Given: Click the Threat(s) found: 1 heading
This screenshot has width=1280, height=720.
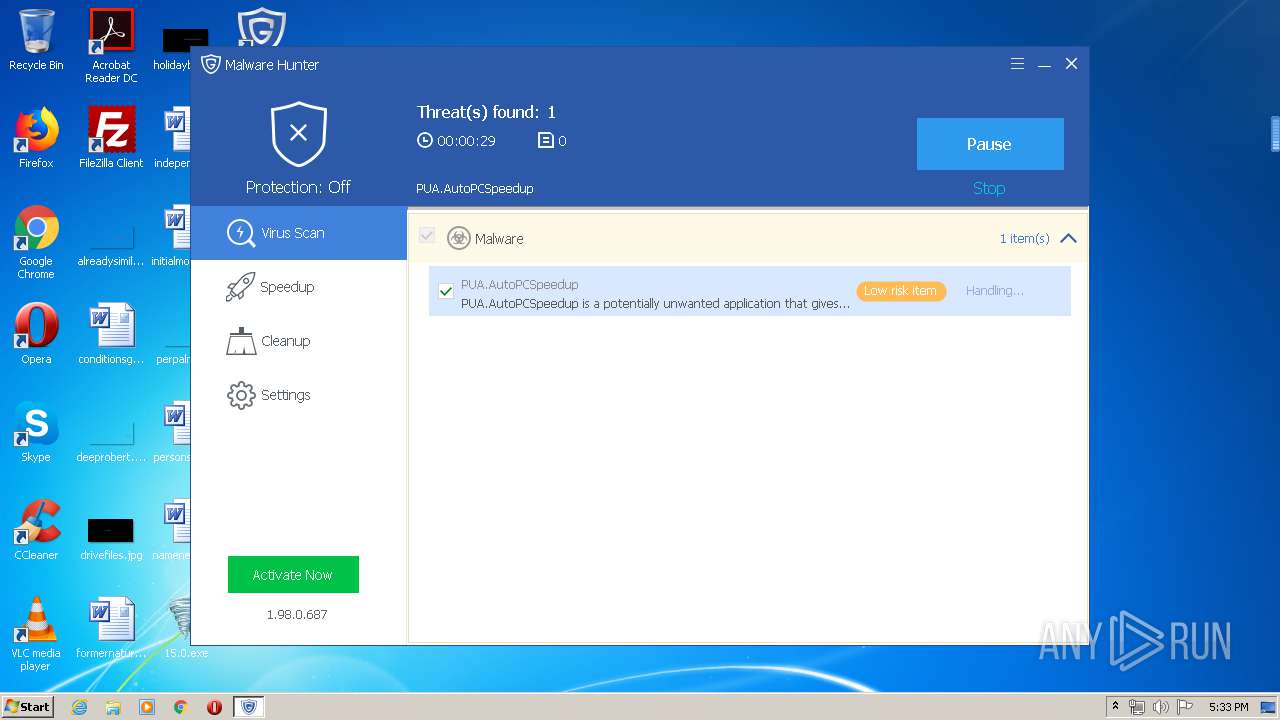Looking at the screenshot, I should tap(486, 112).
